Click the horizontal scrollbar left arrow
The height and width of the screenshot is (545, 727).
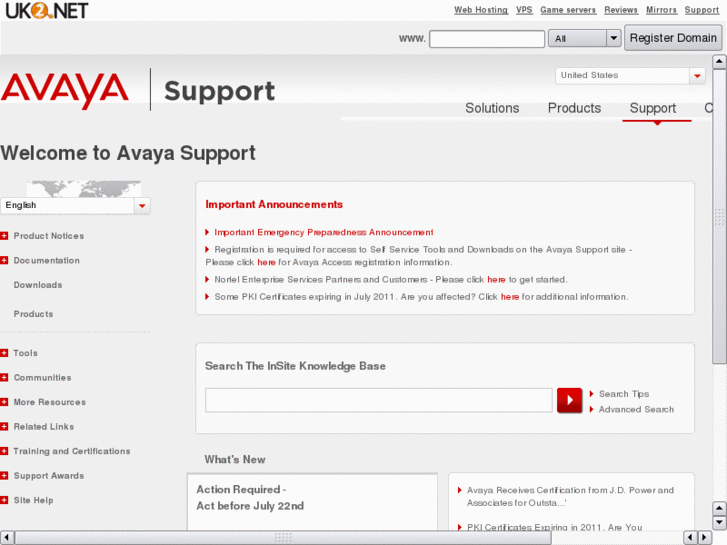click(6, 537)
